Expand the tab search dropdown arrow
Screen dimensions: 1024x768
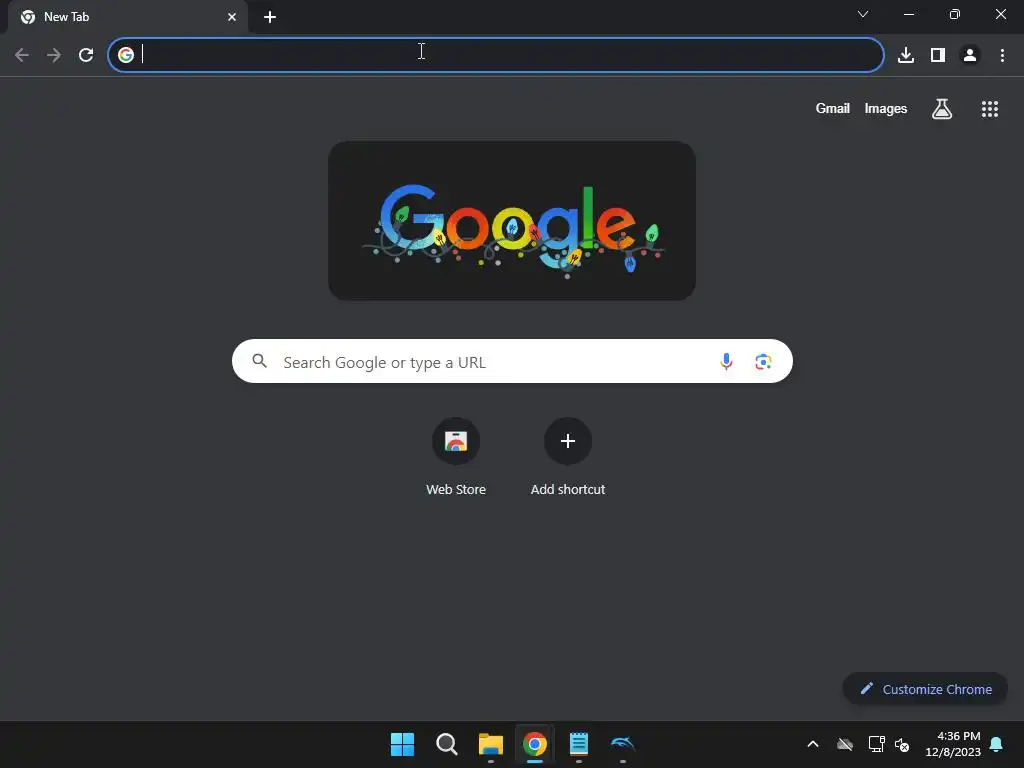(863, 14)
